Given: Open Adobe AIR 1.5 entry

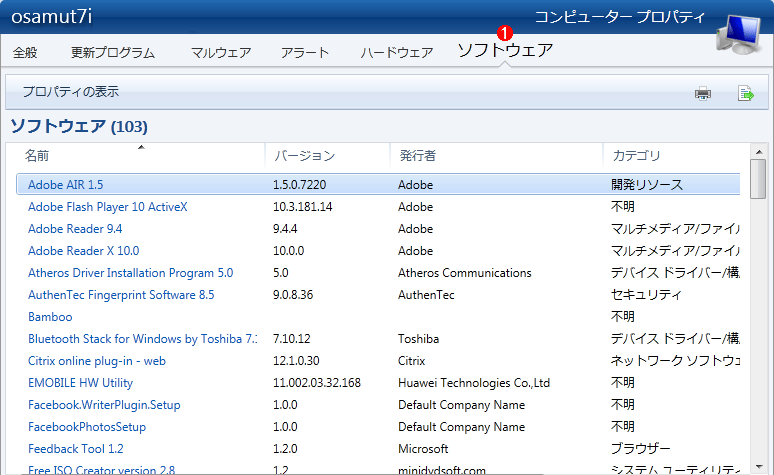Looking at the screenshot, I should coord(66,185).
